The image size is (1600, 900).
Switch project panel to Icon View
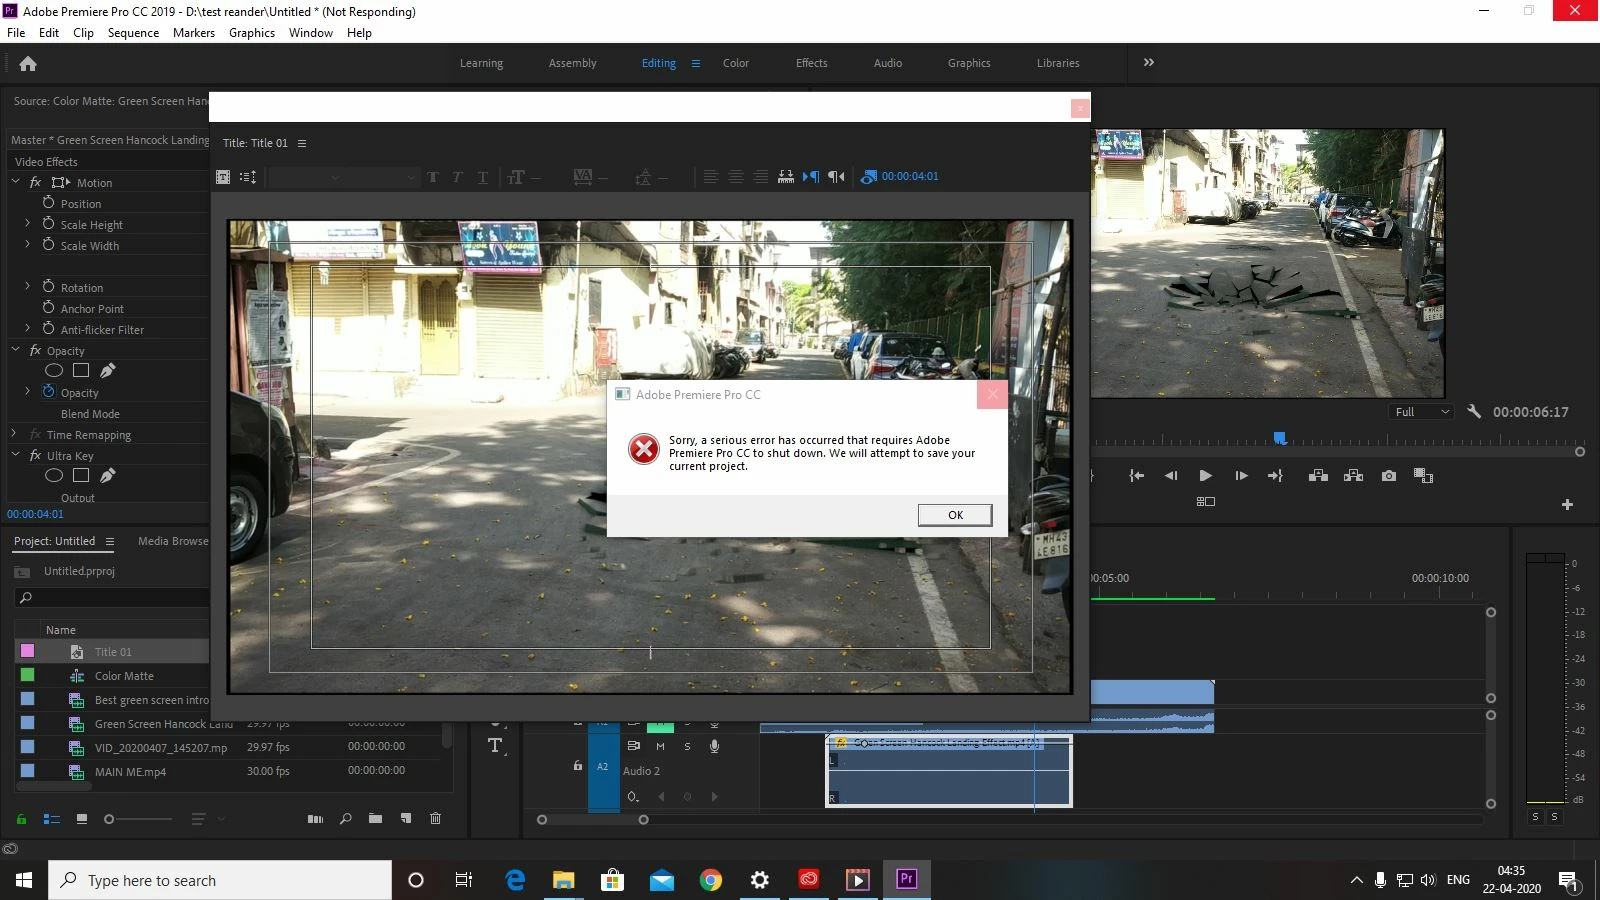point(82,819)
